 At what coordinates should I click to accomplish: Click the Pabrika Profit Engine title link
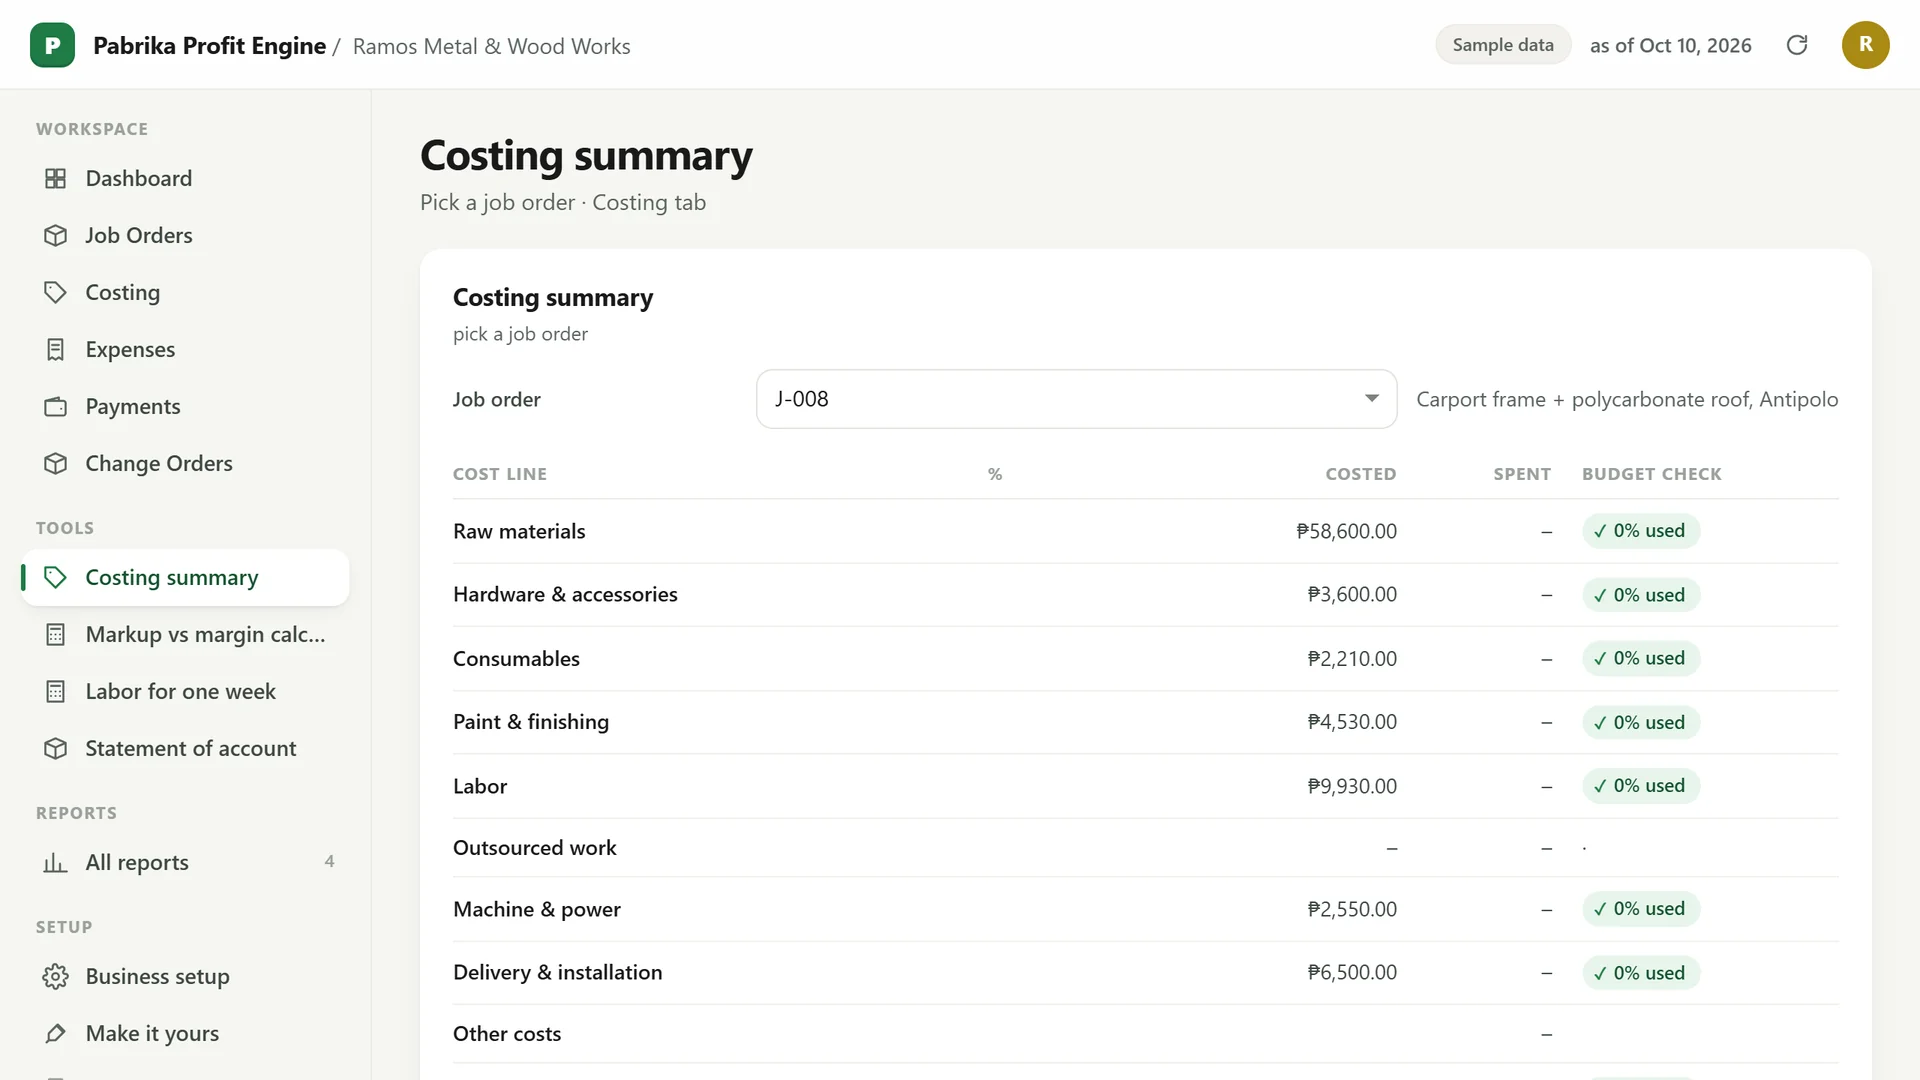(x=209, y=46)
